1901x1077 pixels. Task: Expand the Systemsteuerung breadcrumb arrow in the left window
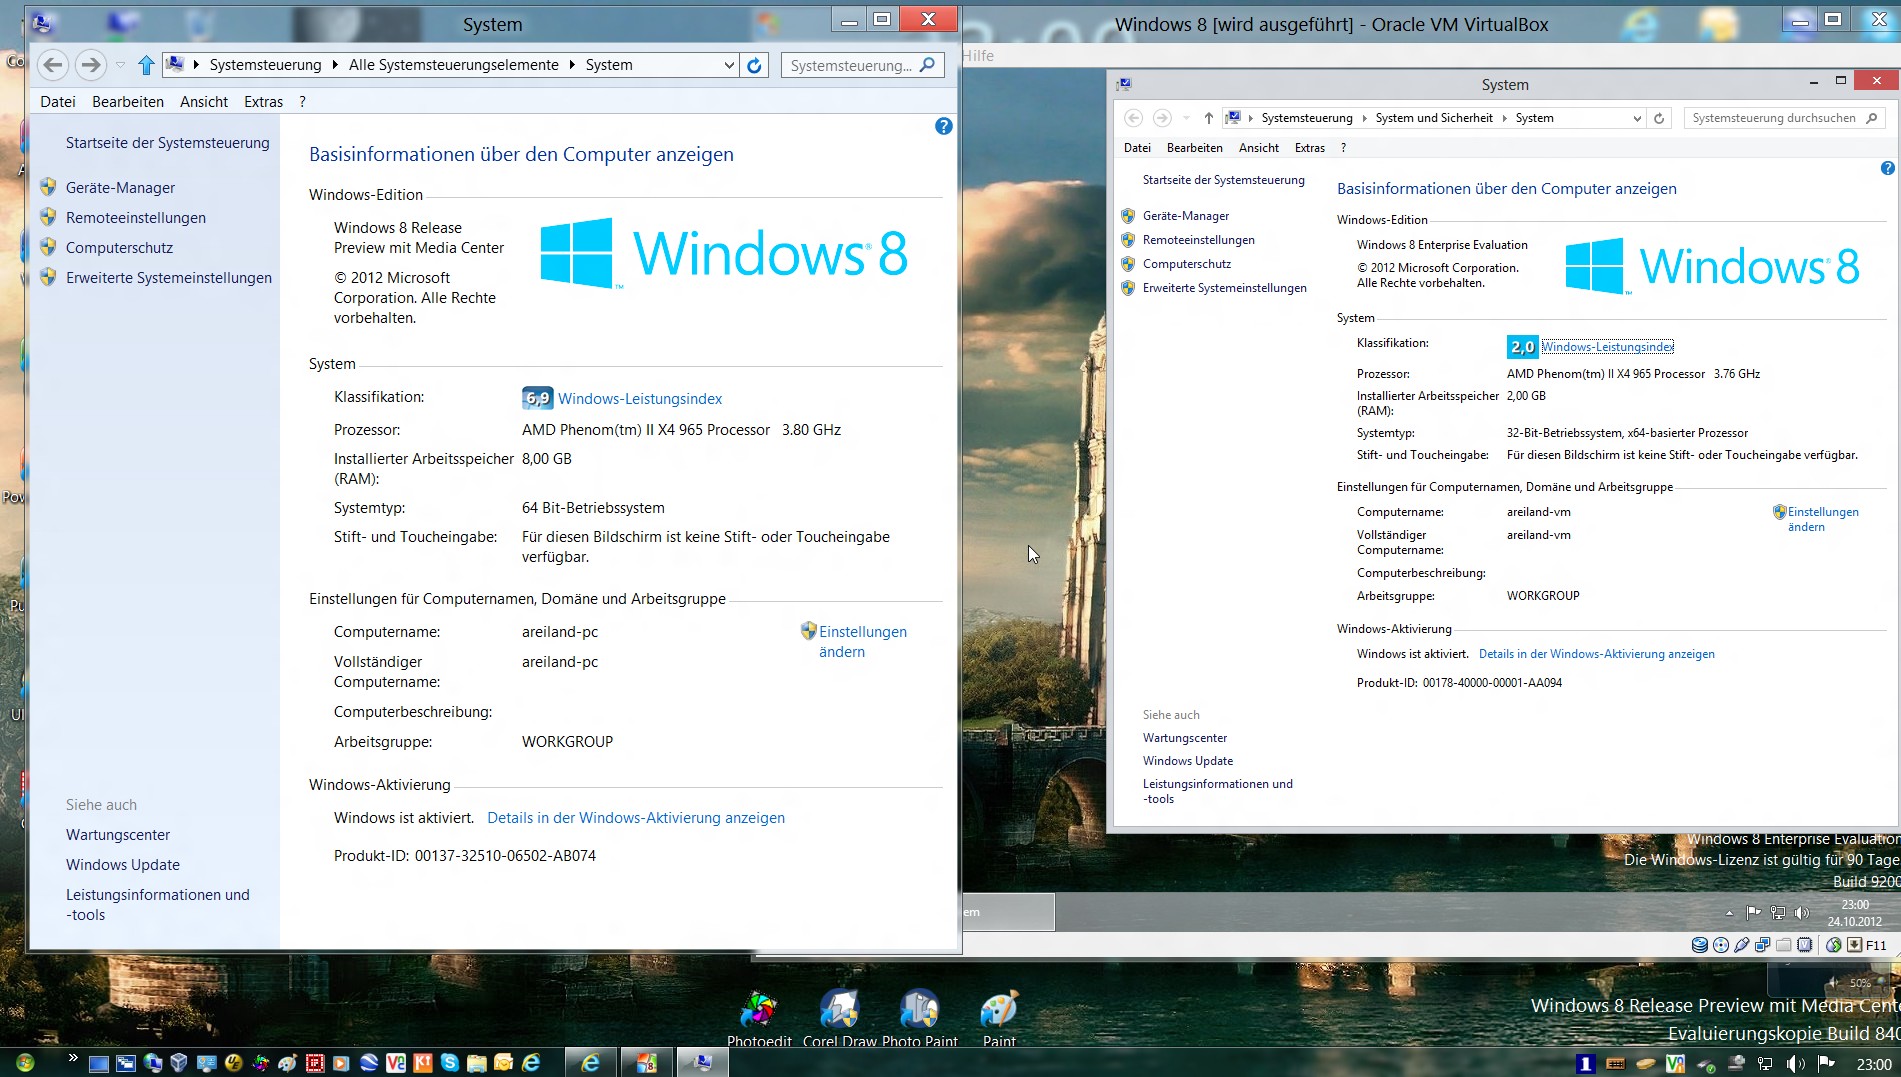(335, 65)
